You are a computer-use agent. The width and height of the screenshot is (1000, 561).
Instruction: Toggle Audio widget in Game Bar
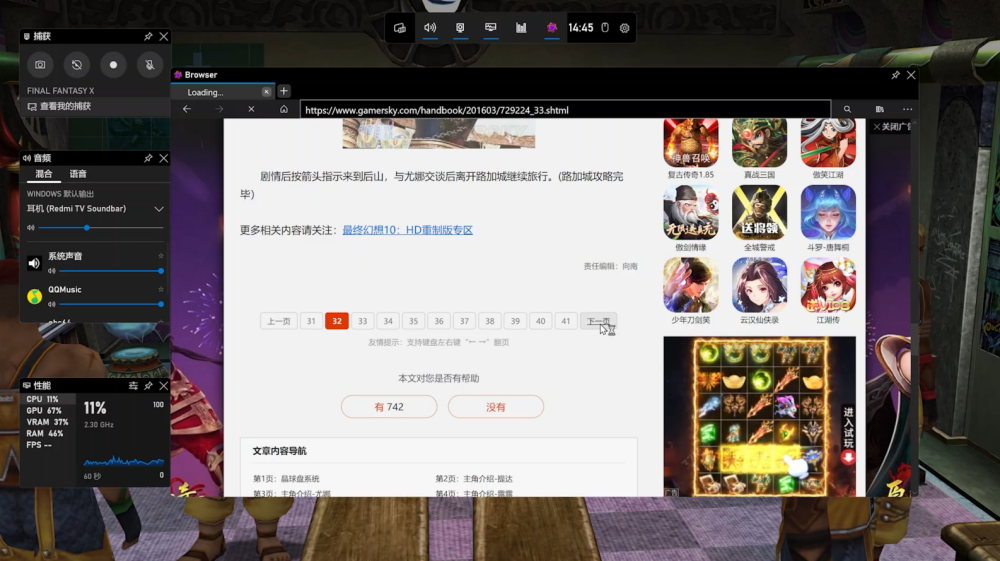pyautogui.click(x=430, y=28)
